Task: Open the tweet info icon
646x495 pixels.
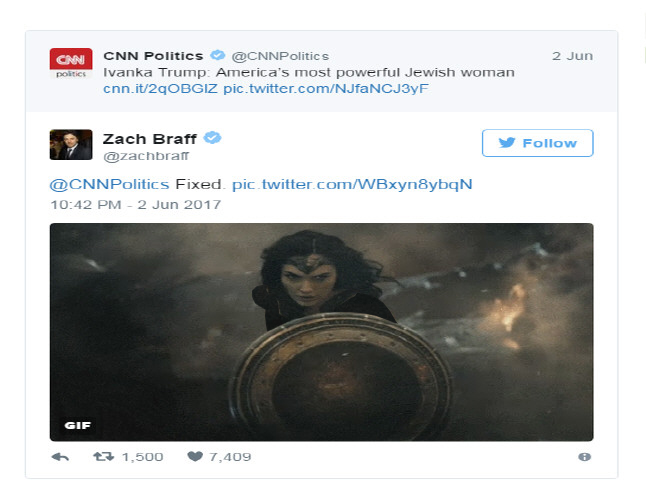Action: pyautogui.click(x=584, y=457)
